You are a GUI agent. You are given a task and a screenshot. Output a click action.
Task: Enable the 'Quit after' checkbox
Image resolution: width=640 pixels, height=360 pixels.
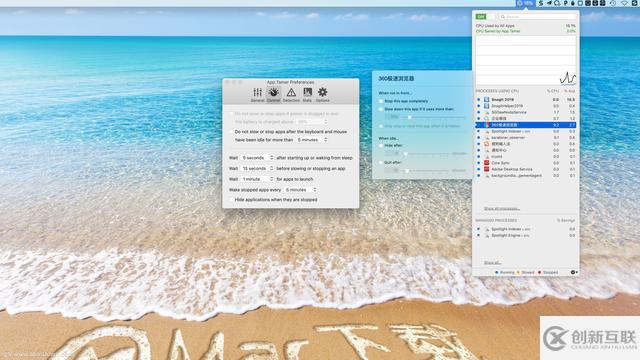(381, 162)
